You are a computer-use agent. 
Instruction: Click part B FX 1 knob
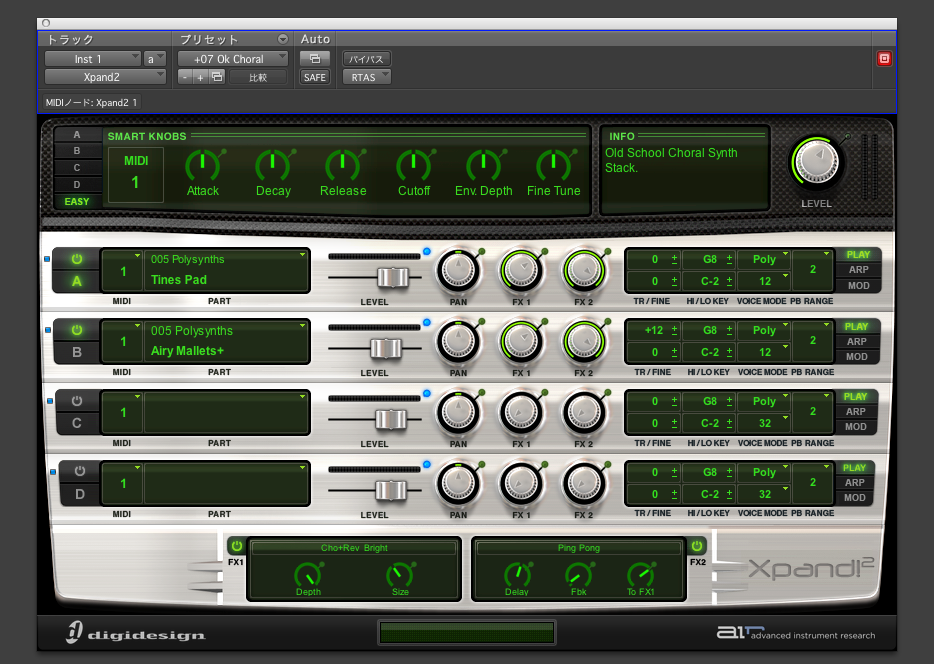coord(521,342)
